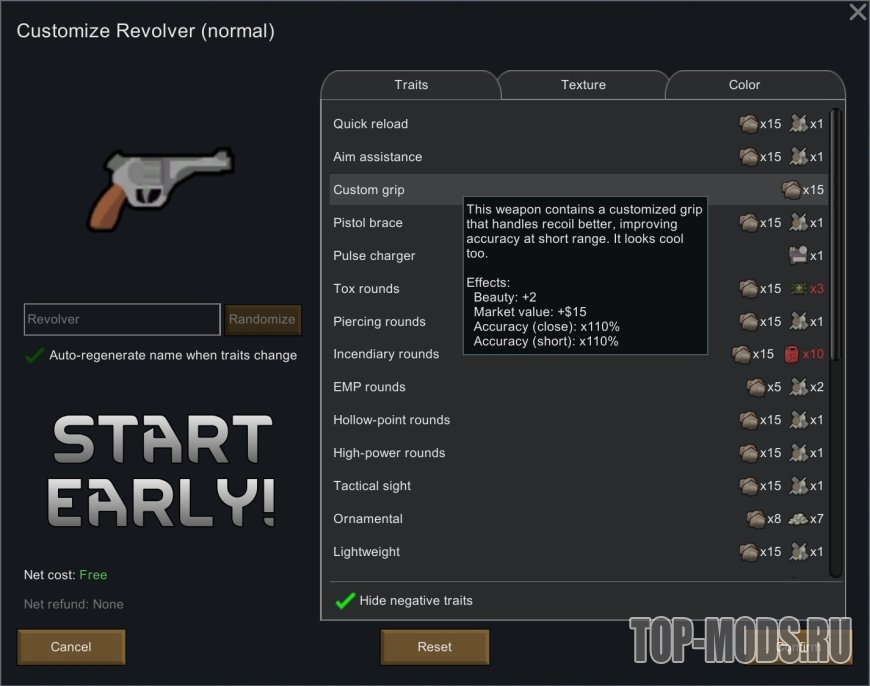The height and width of the screenshot is (686, 870).
Task: Click the steel resource icon on Custom grip
Action: (x=791, y=190)
